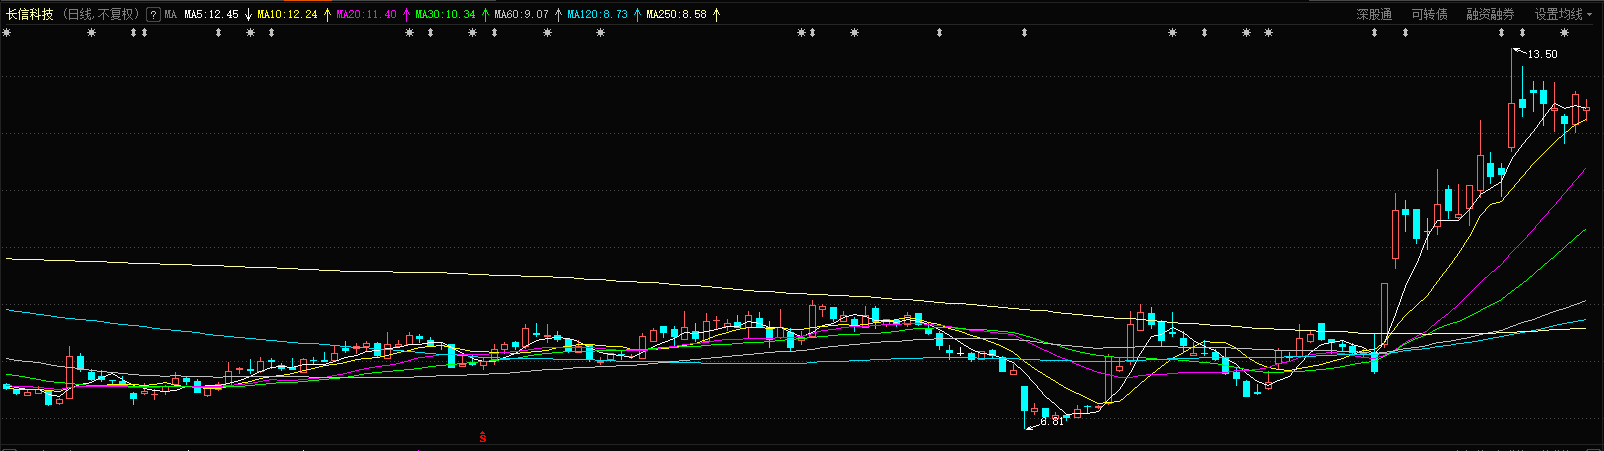Open the question mark help icon
Screen dimensions: 1604x451
click(153, 14)
